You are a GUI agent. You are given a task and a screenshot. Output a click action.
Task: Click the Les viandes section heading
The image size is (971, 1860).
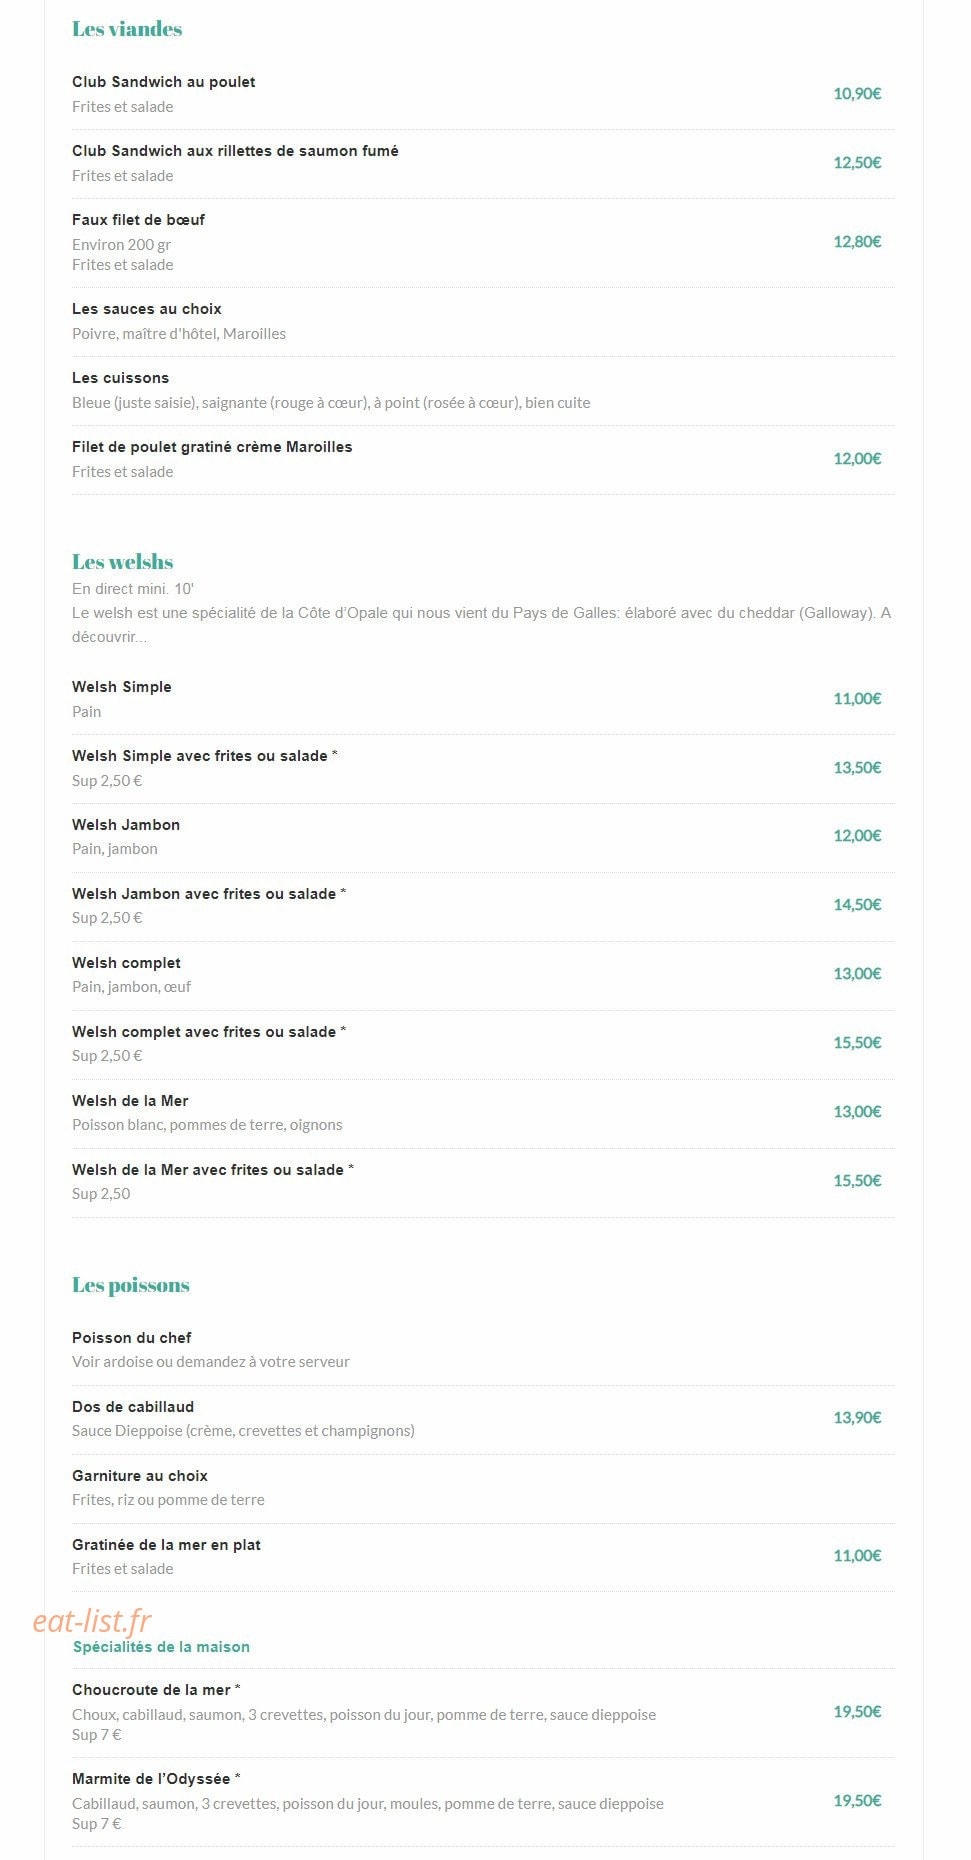127,29
